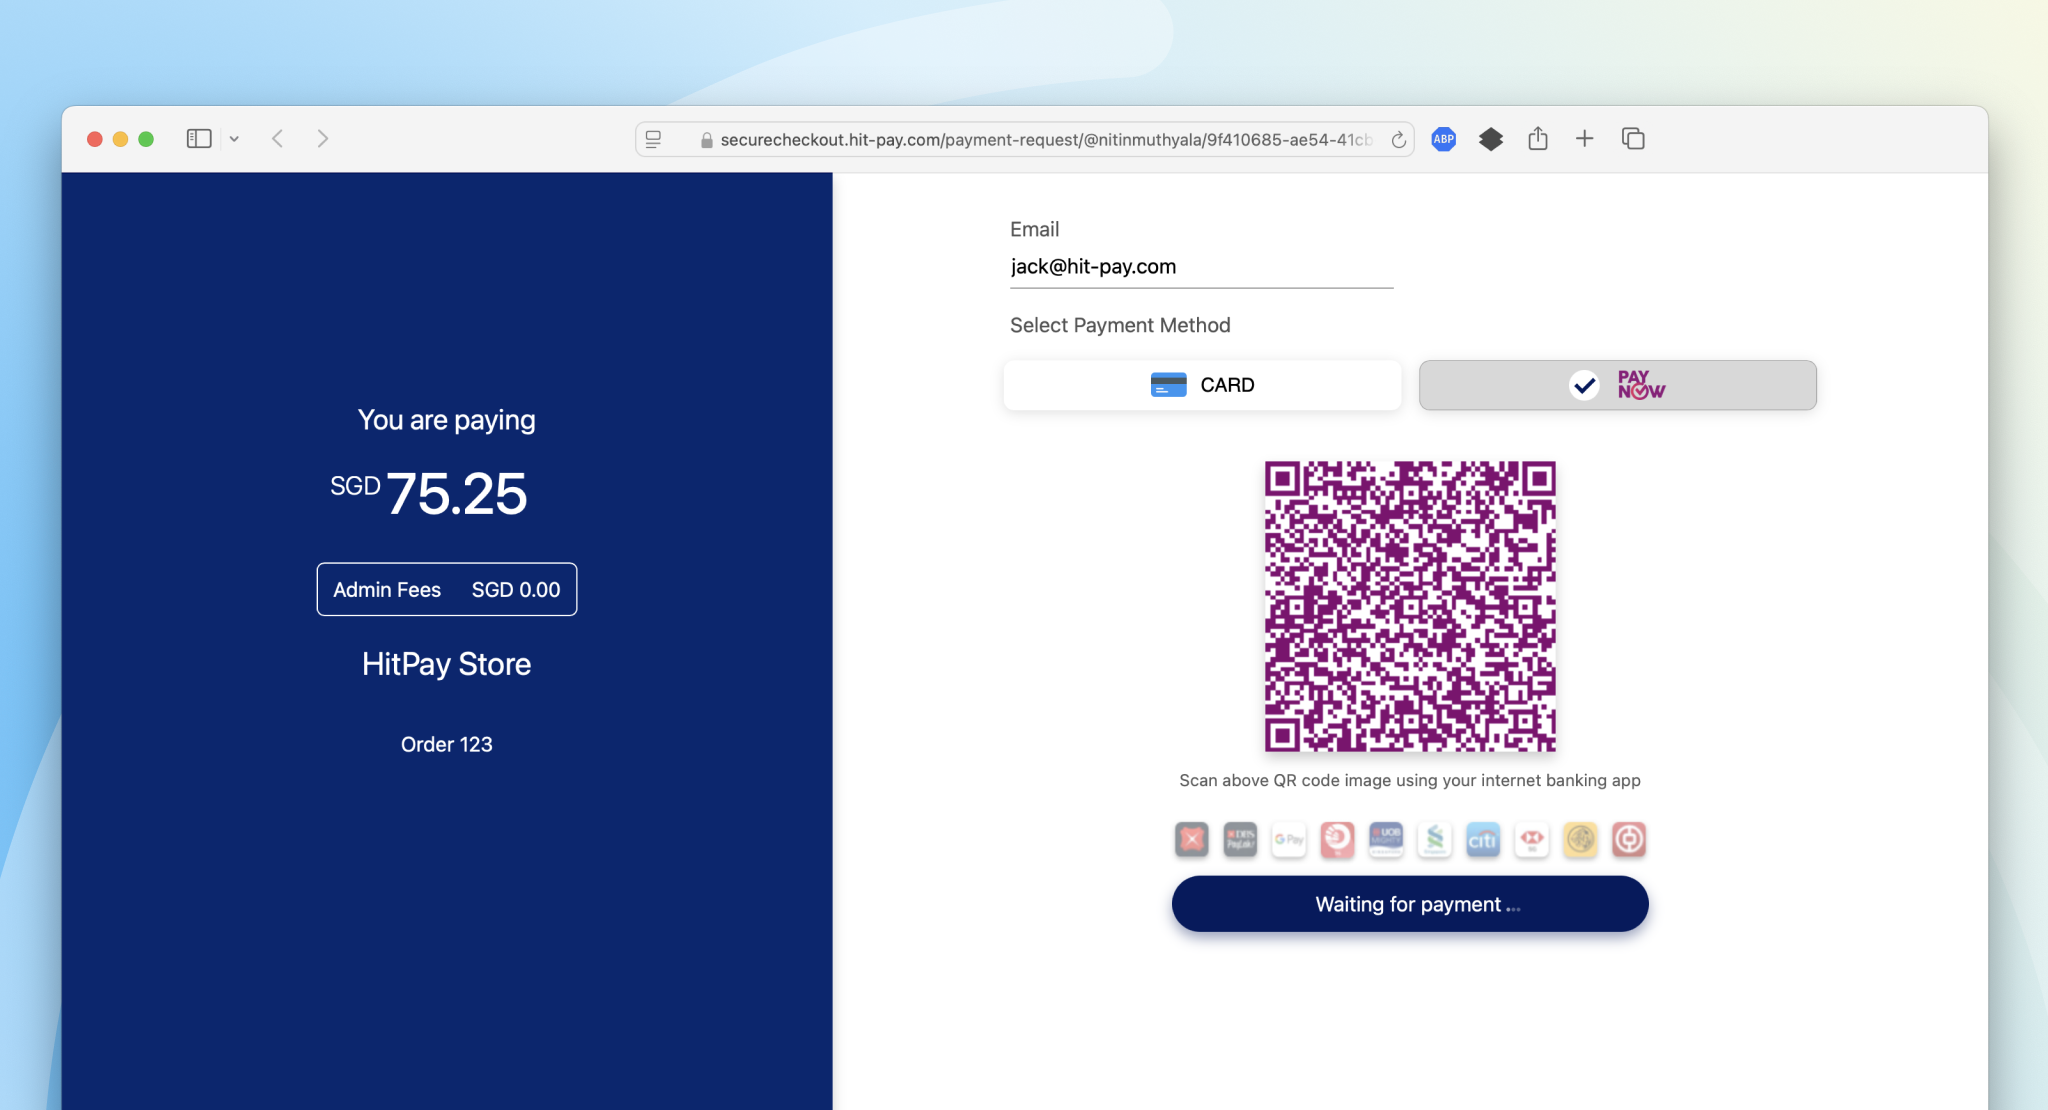Click the Google Pay app icon
This screenshot has height=1110, width=2048.
tap(1289, 840)
